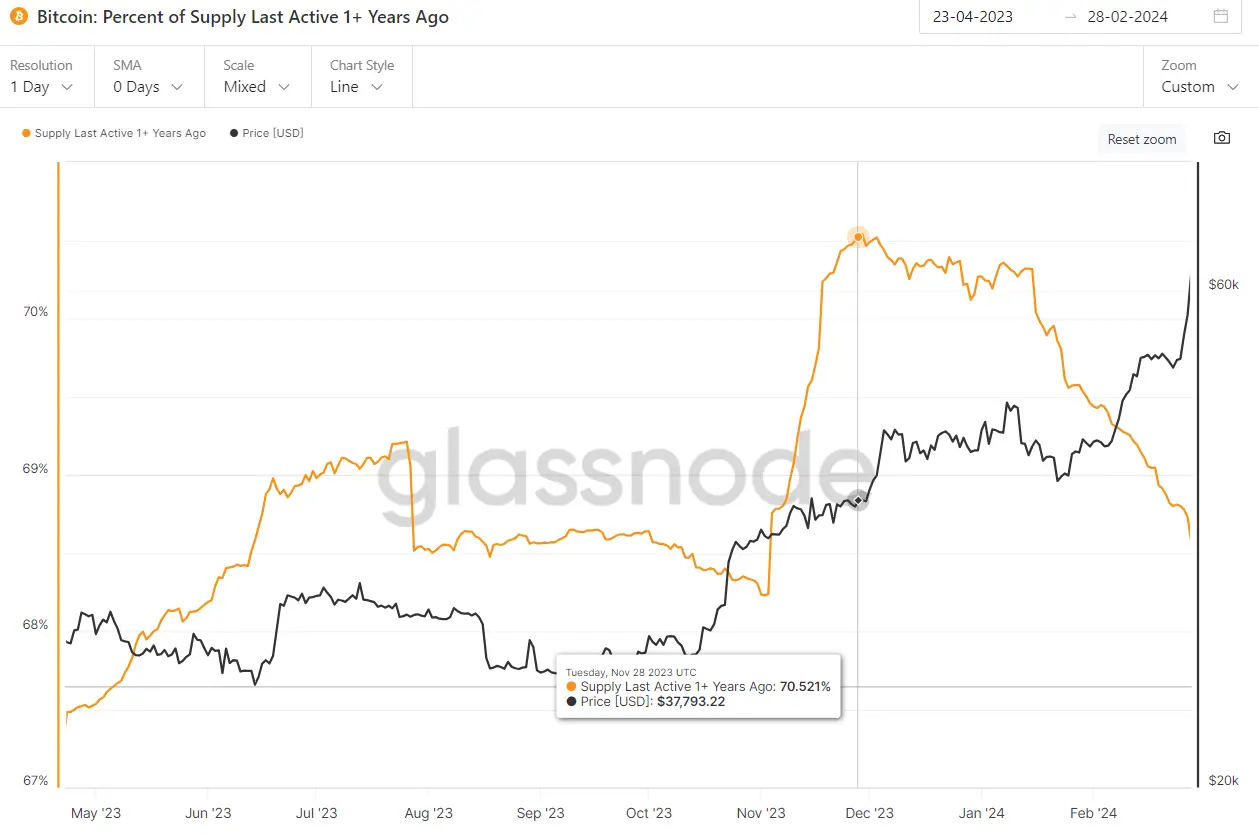Click the start date field showing 23-04-2023
Viewport: 1259px width, 835px height.
(x=971, y=17)
